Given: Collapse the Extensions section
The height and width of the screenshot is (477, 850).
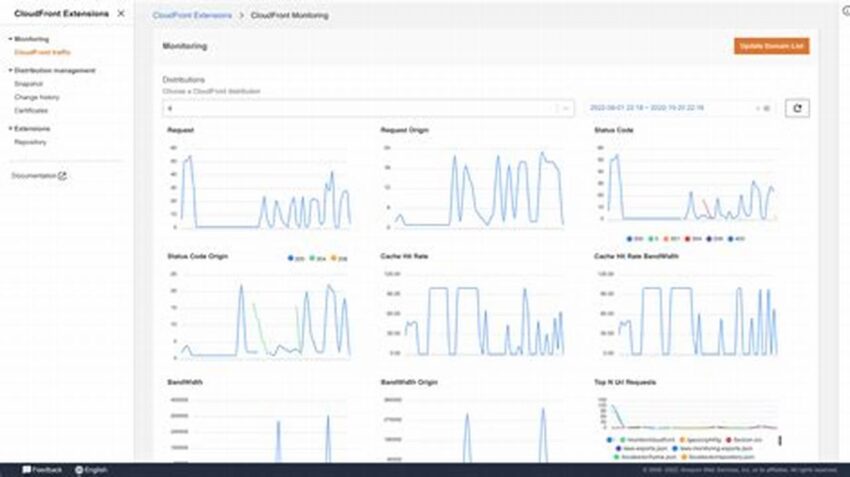Looking at the screenshot, I should pyautogui.click(x=10, y=128).
